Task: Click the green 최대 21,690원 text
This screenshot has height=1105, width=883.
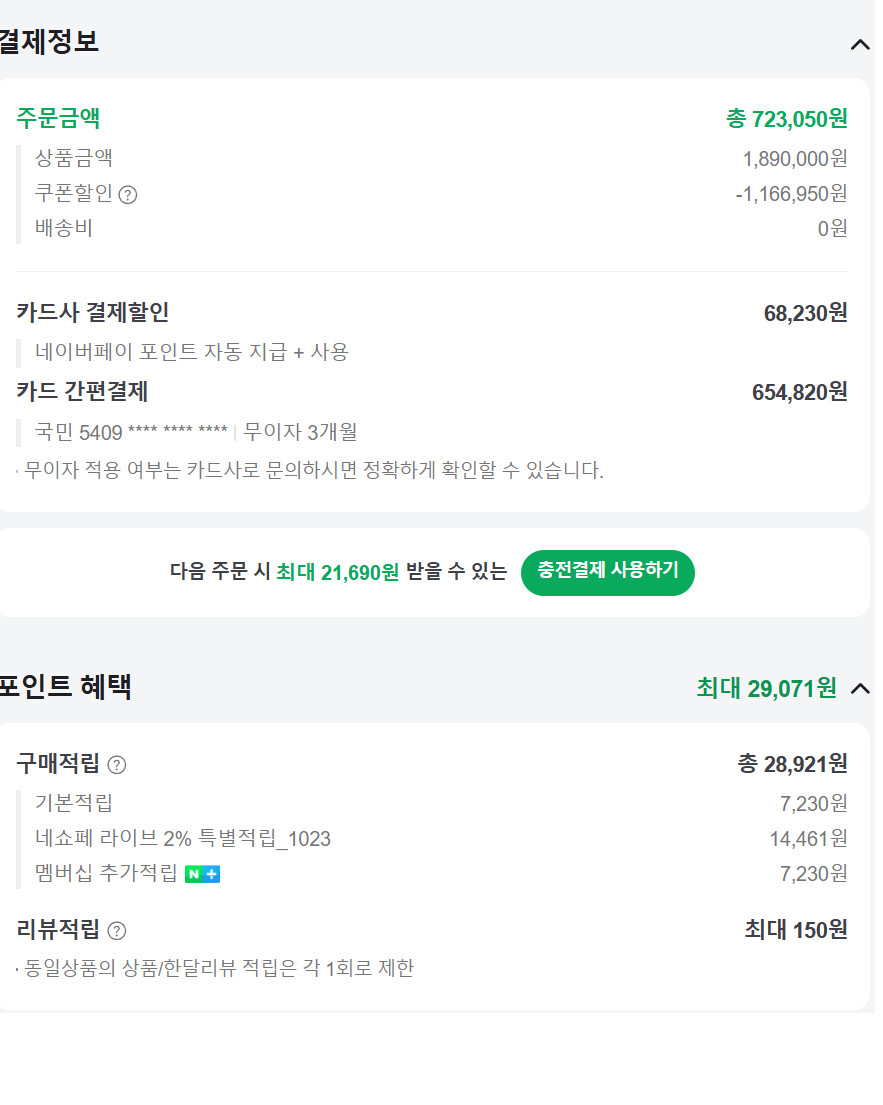Action: coord(337,572)
